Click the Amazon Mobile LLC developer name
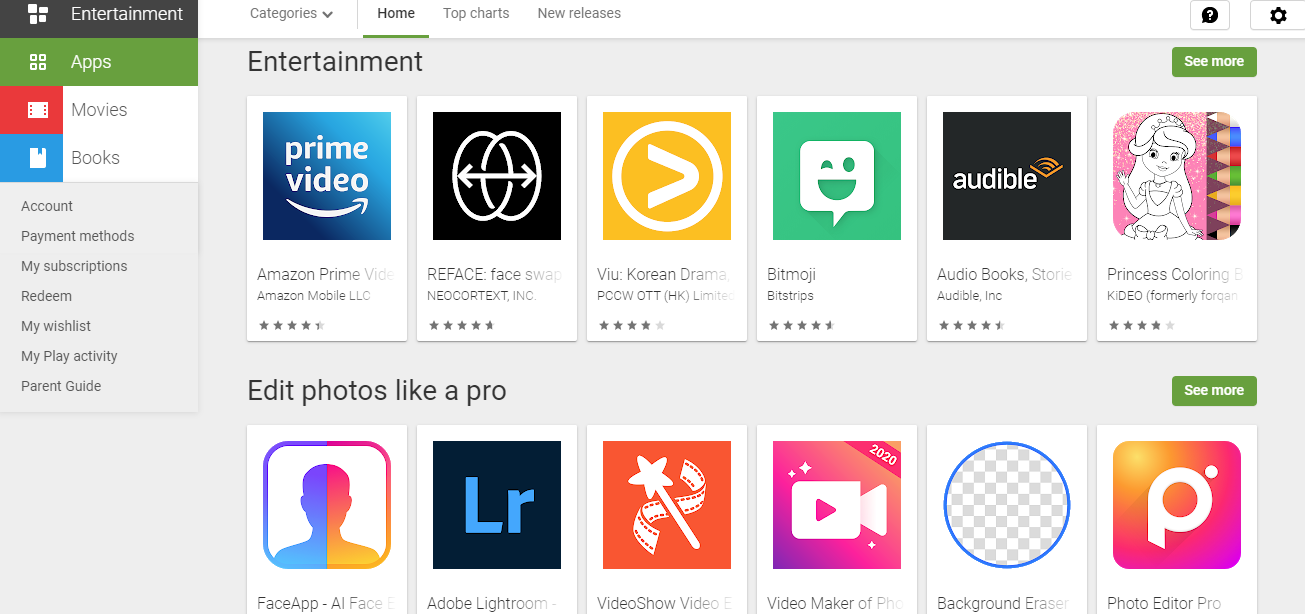 [x=314, y=296]
